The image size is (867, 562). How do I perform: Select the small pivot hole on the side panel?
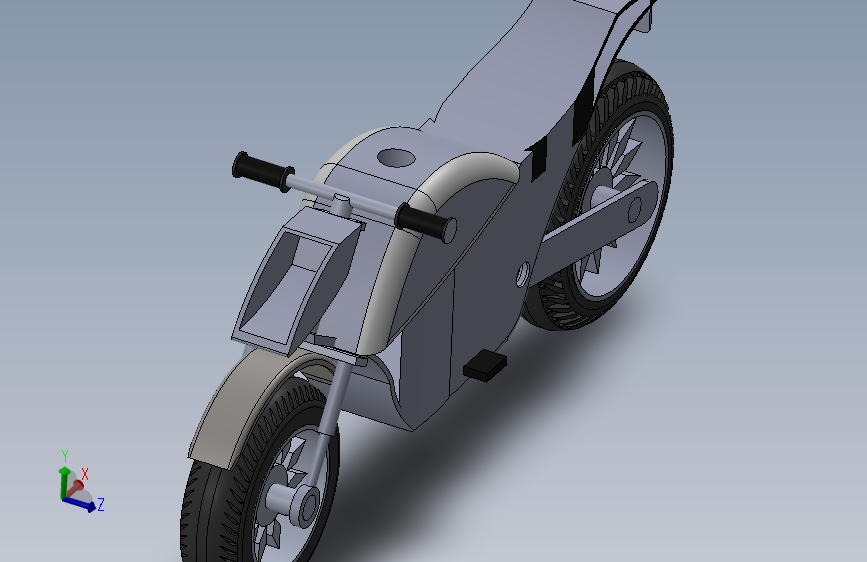point(523,274)
